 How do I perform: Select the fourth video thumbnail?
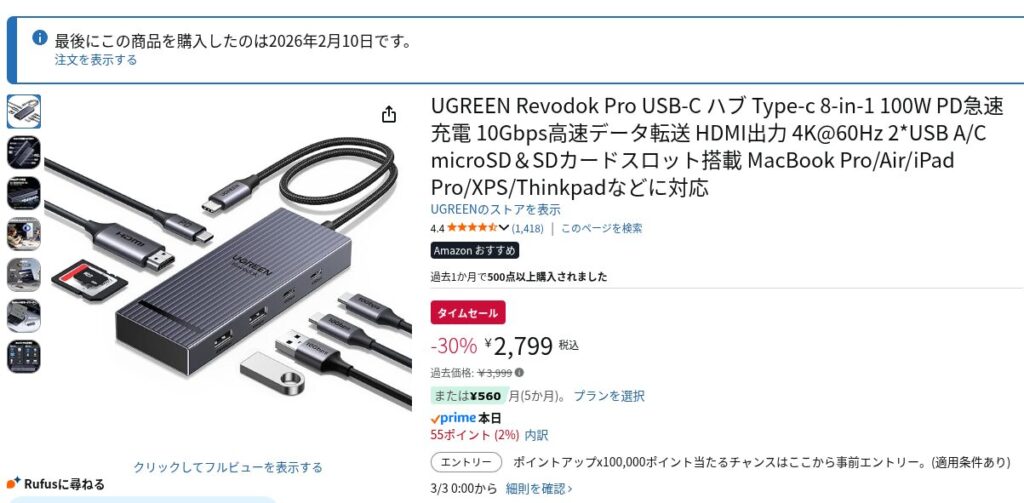pos(24,234)
